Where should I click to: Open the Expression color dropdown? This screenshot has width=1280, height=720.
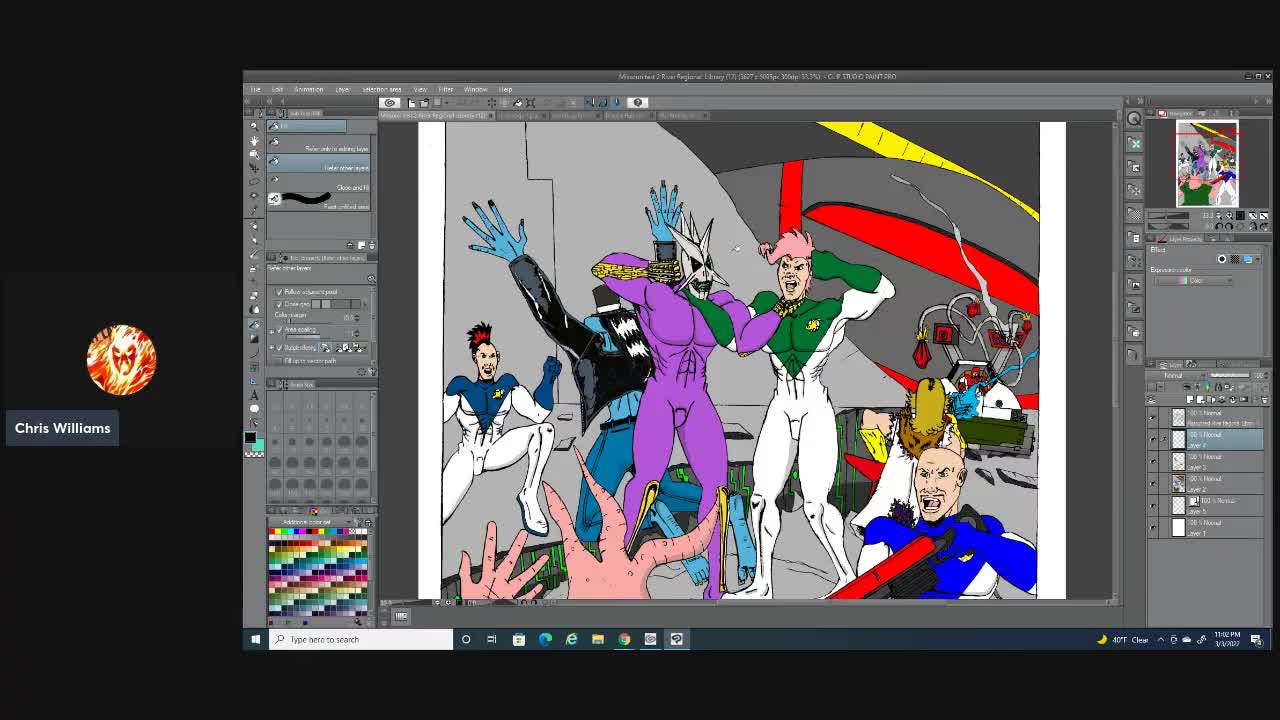(1195, 280)
